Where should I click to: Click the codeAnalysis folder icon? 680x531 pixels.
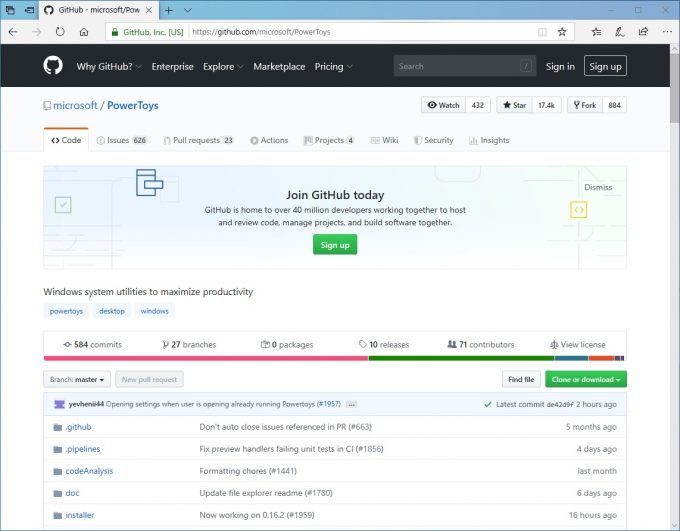57,471
